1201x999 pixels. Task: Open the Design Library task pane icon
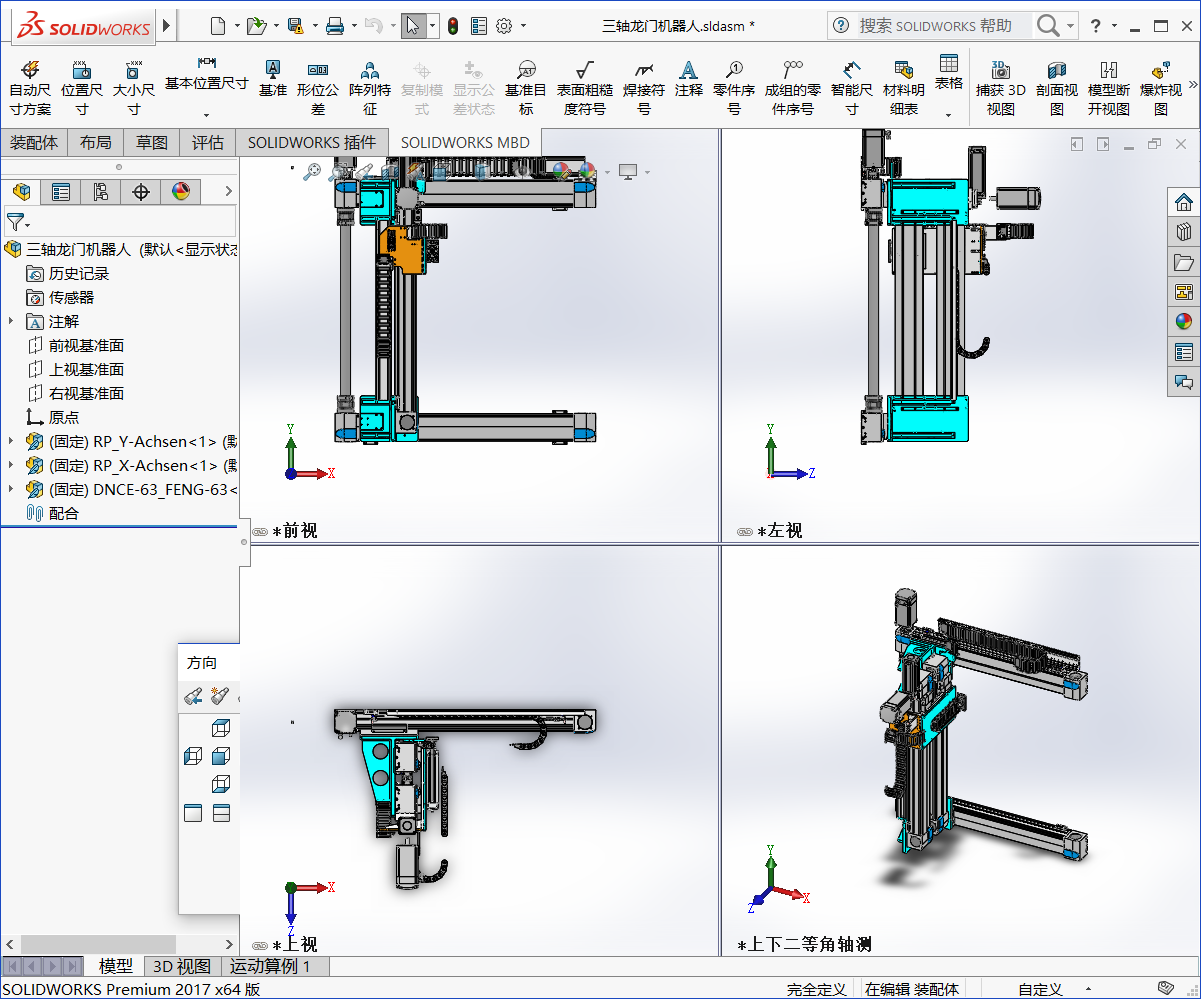pyautogui.click(x=1184, y=232)
